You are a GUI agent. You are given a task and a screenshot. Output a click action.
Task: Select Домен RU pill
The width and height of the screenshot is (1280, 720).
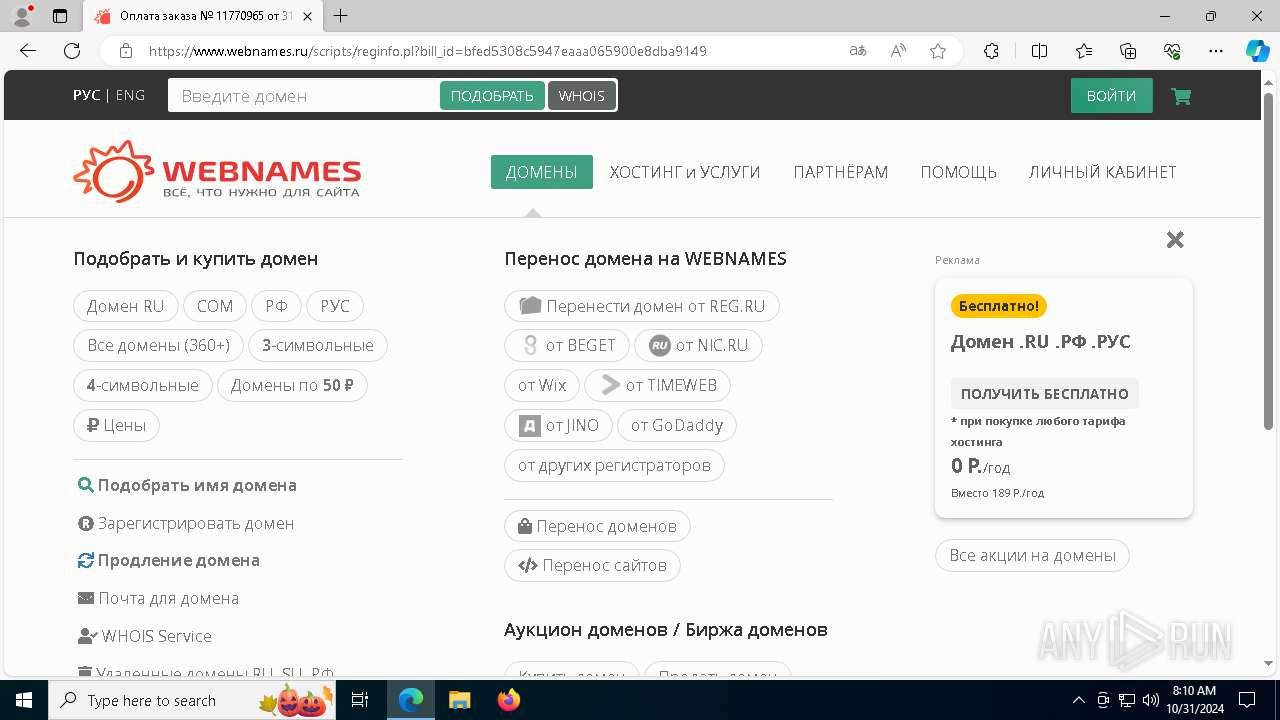click(x=125, y=306)
